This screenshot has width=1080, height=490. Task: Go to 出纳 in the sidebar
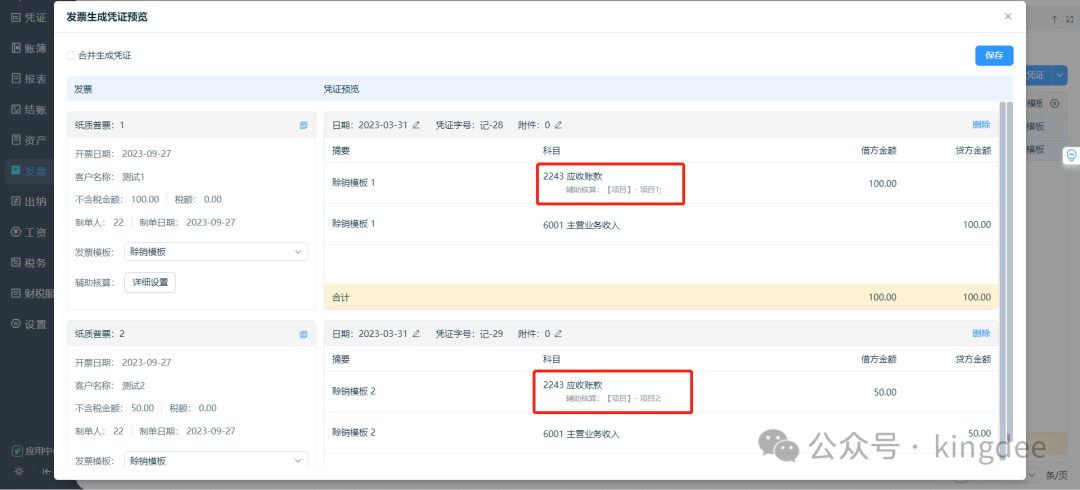click(x=28, y=201)
